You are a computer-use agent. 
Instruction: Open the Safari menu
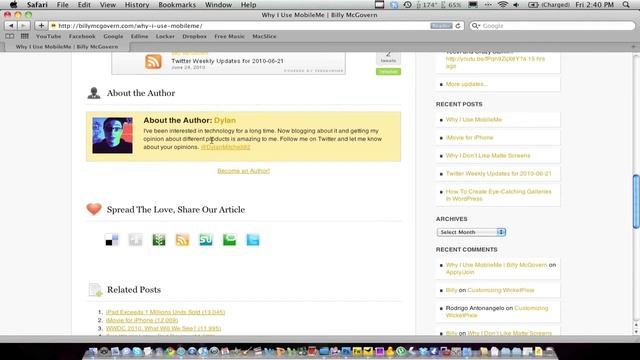[37, 5]
